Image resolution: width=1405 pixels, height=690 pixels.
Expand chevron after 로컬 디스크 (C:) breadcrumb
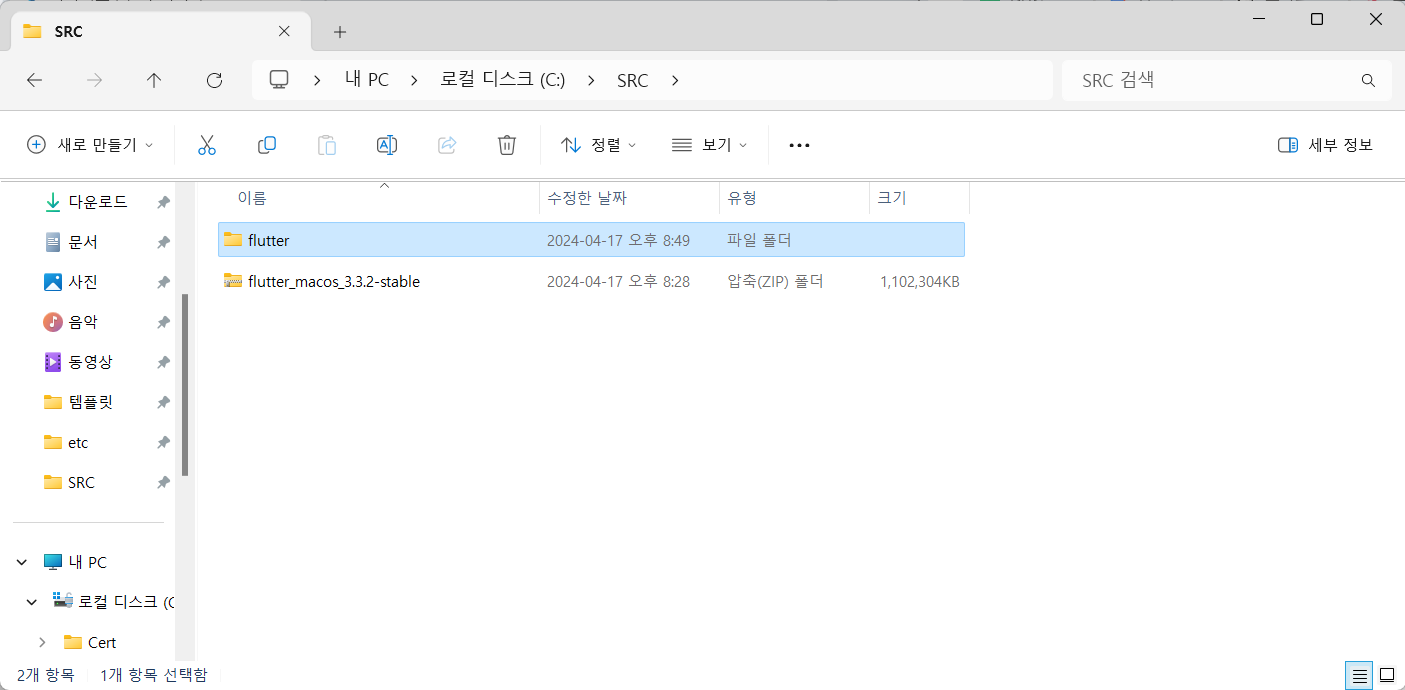(x=591, y=81)
